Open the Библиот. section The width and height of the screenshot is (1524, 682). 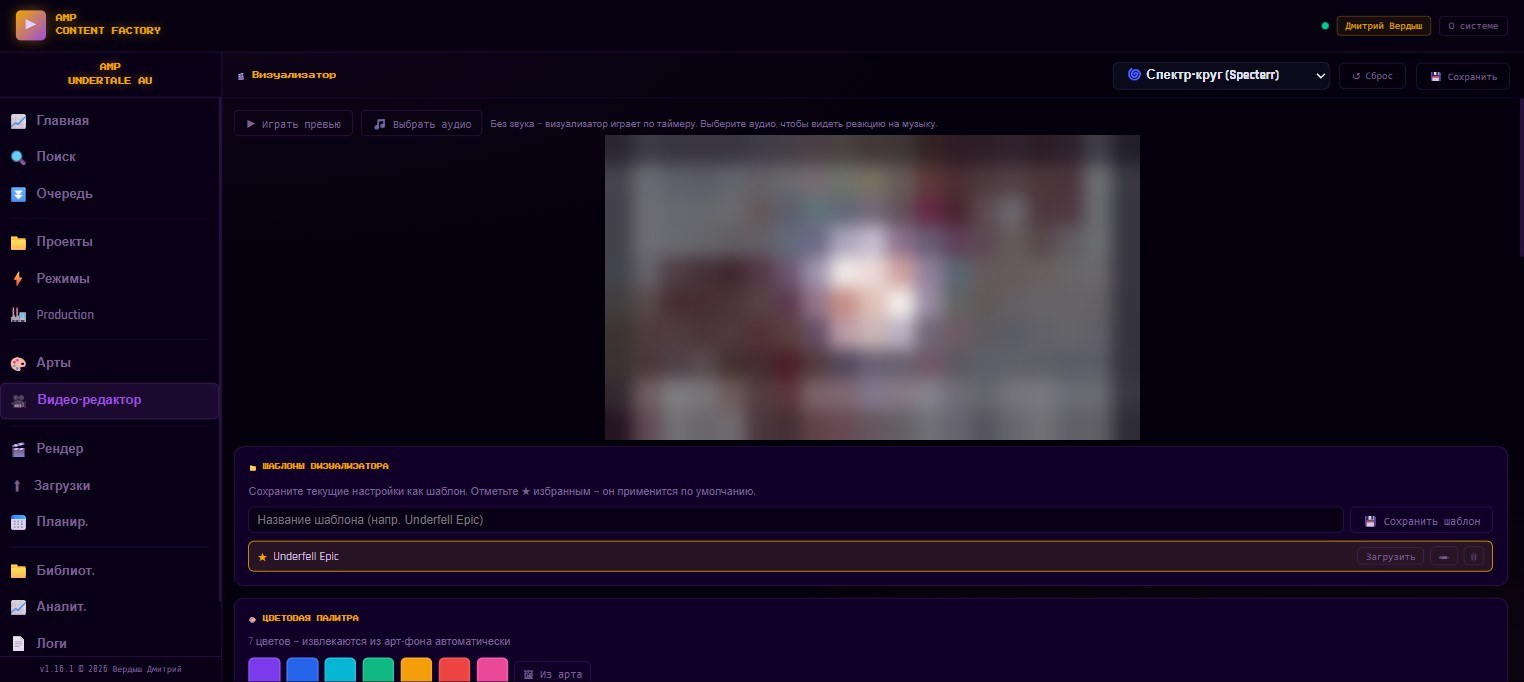[110, 571]
